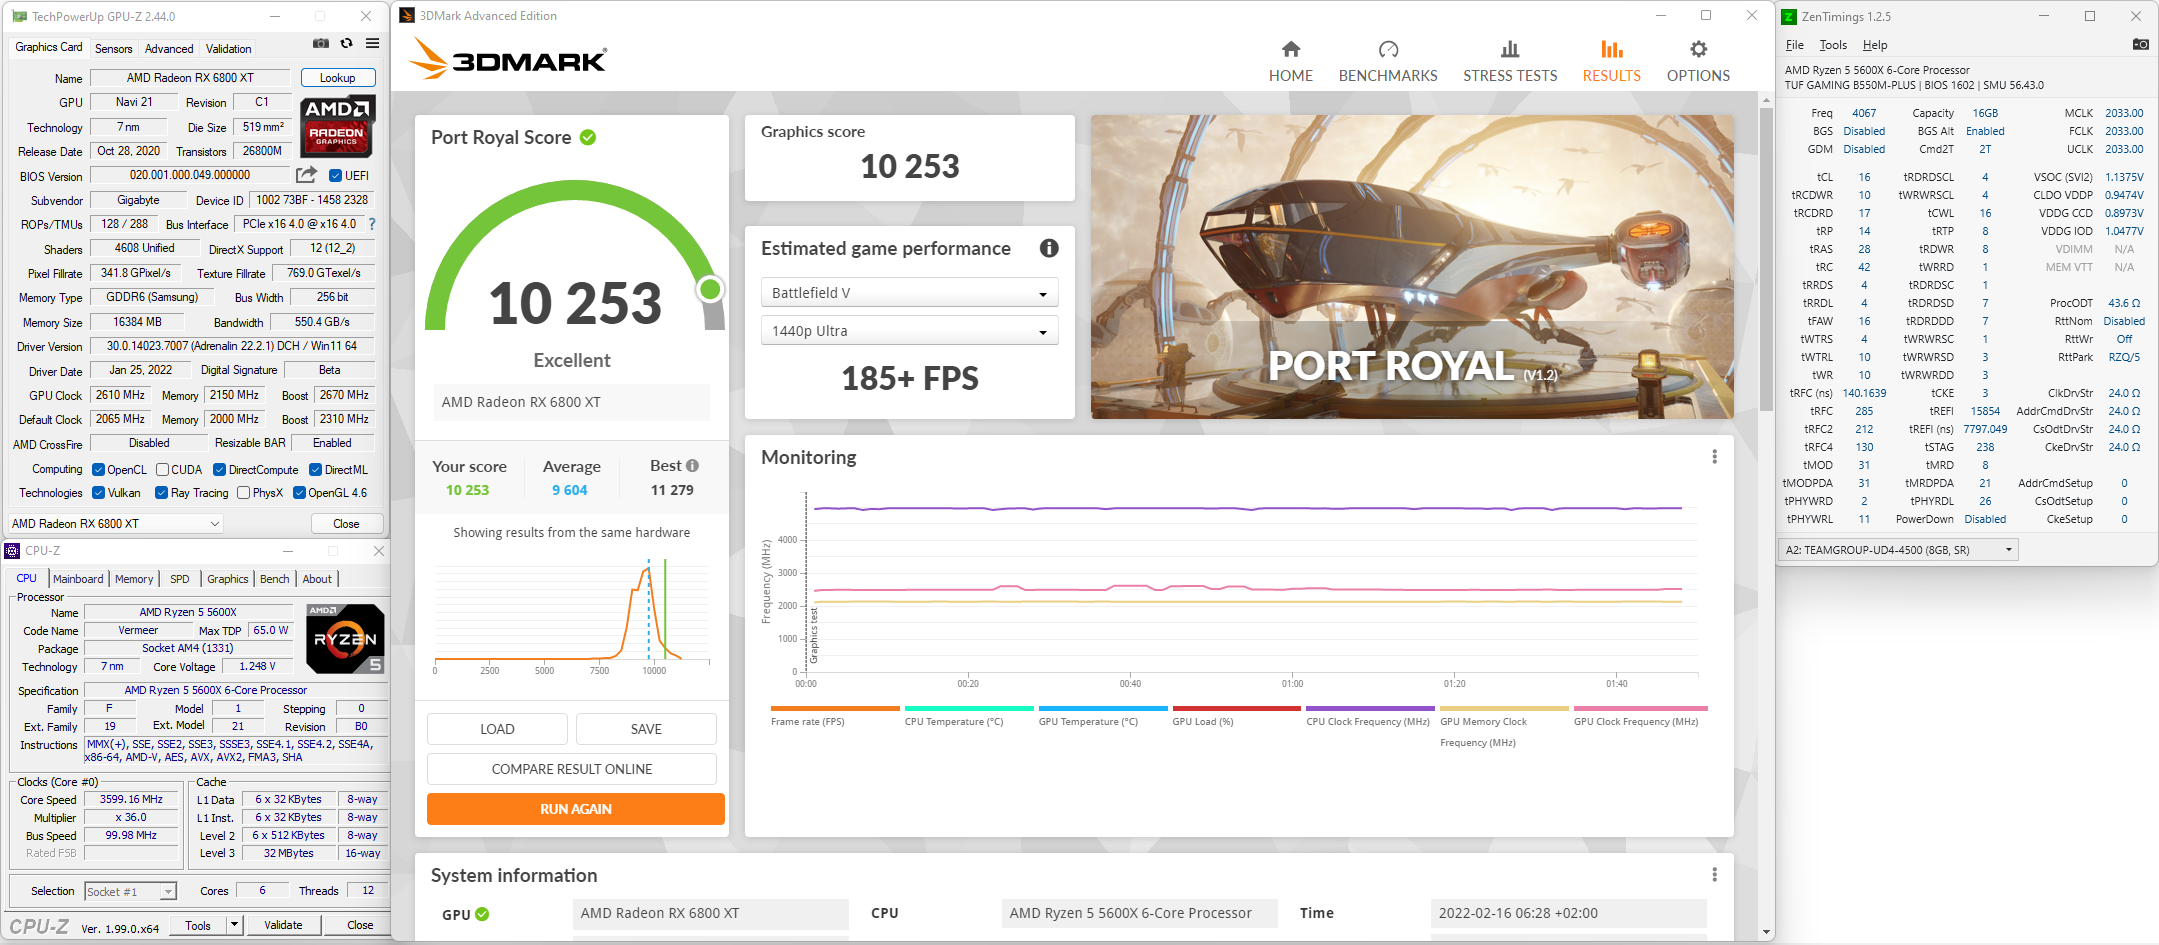The width and height of the screenshot is (2159, 945).
Task: Toggle the PhysX checkbox
Action: pos(243,493)
